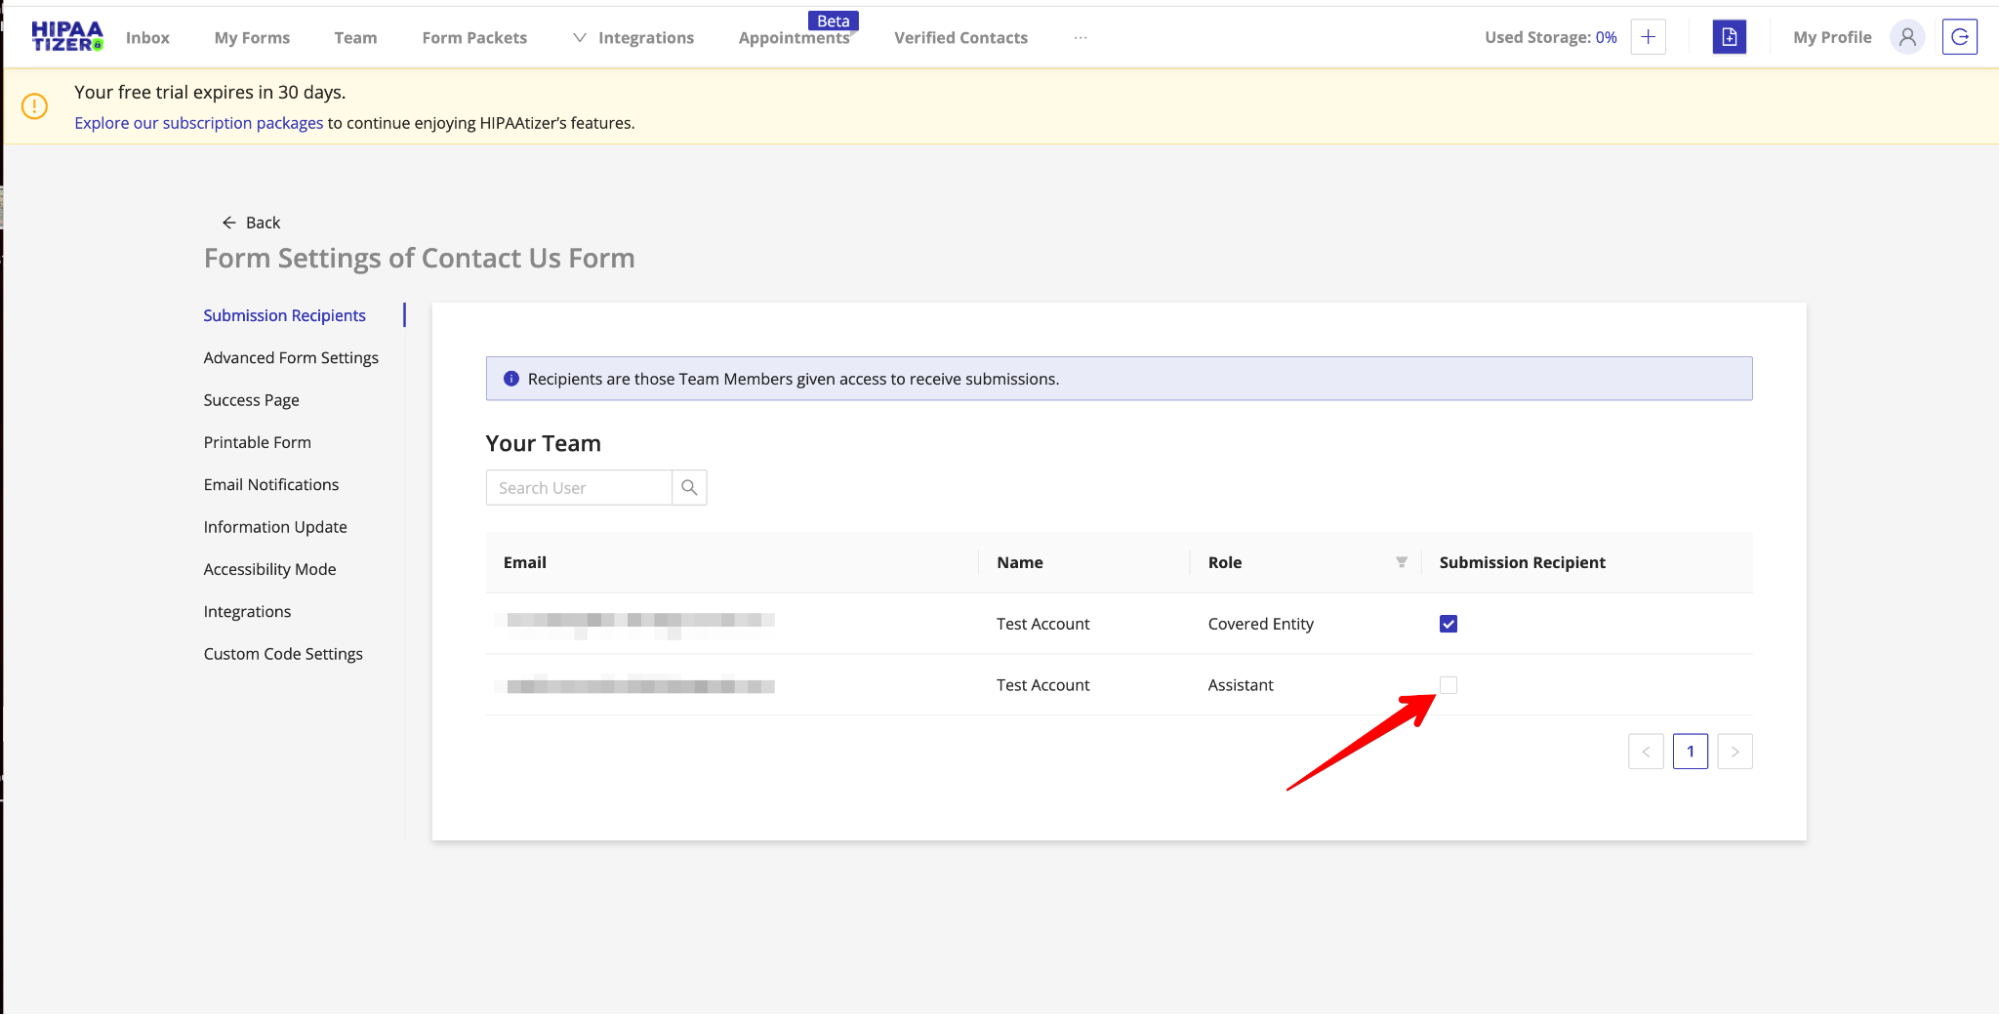Click page number 1 button

pos(1690,751)
